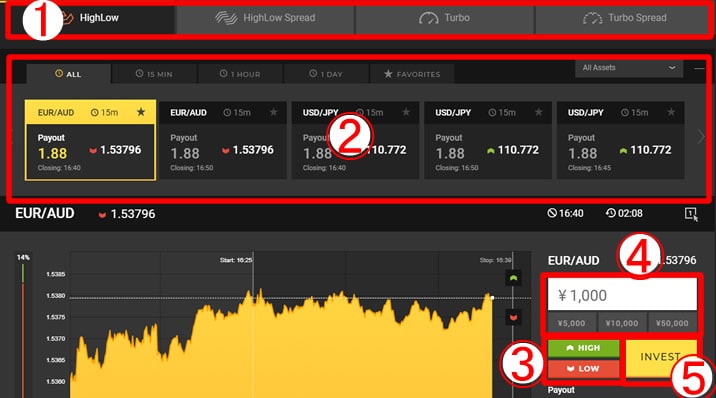Open the HighLow Spread tab
This screenshot has width=716, height=398.
coord(265,19)
